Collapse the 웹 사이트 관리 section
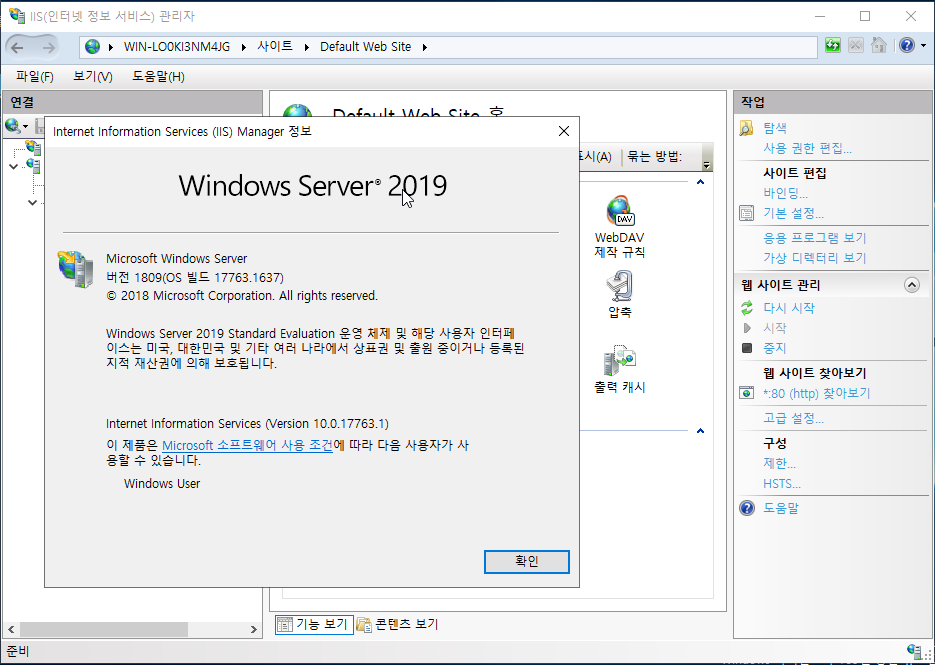This screenshot has width=935, height=665. pos(912,285)
